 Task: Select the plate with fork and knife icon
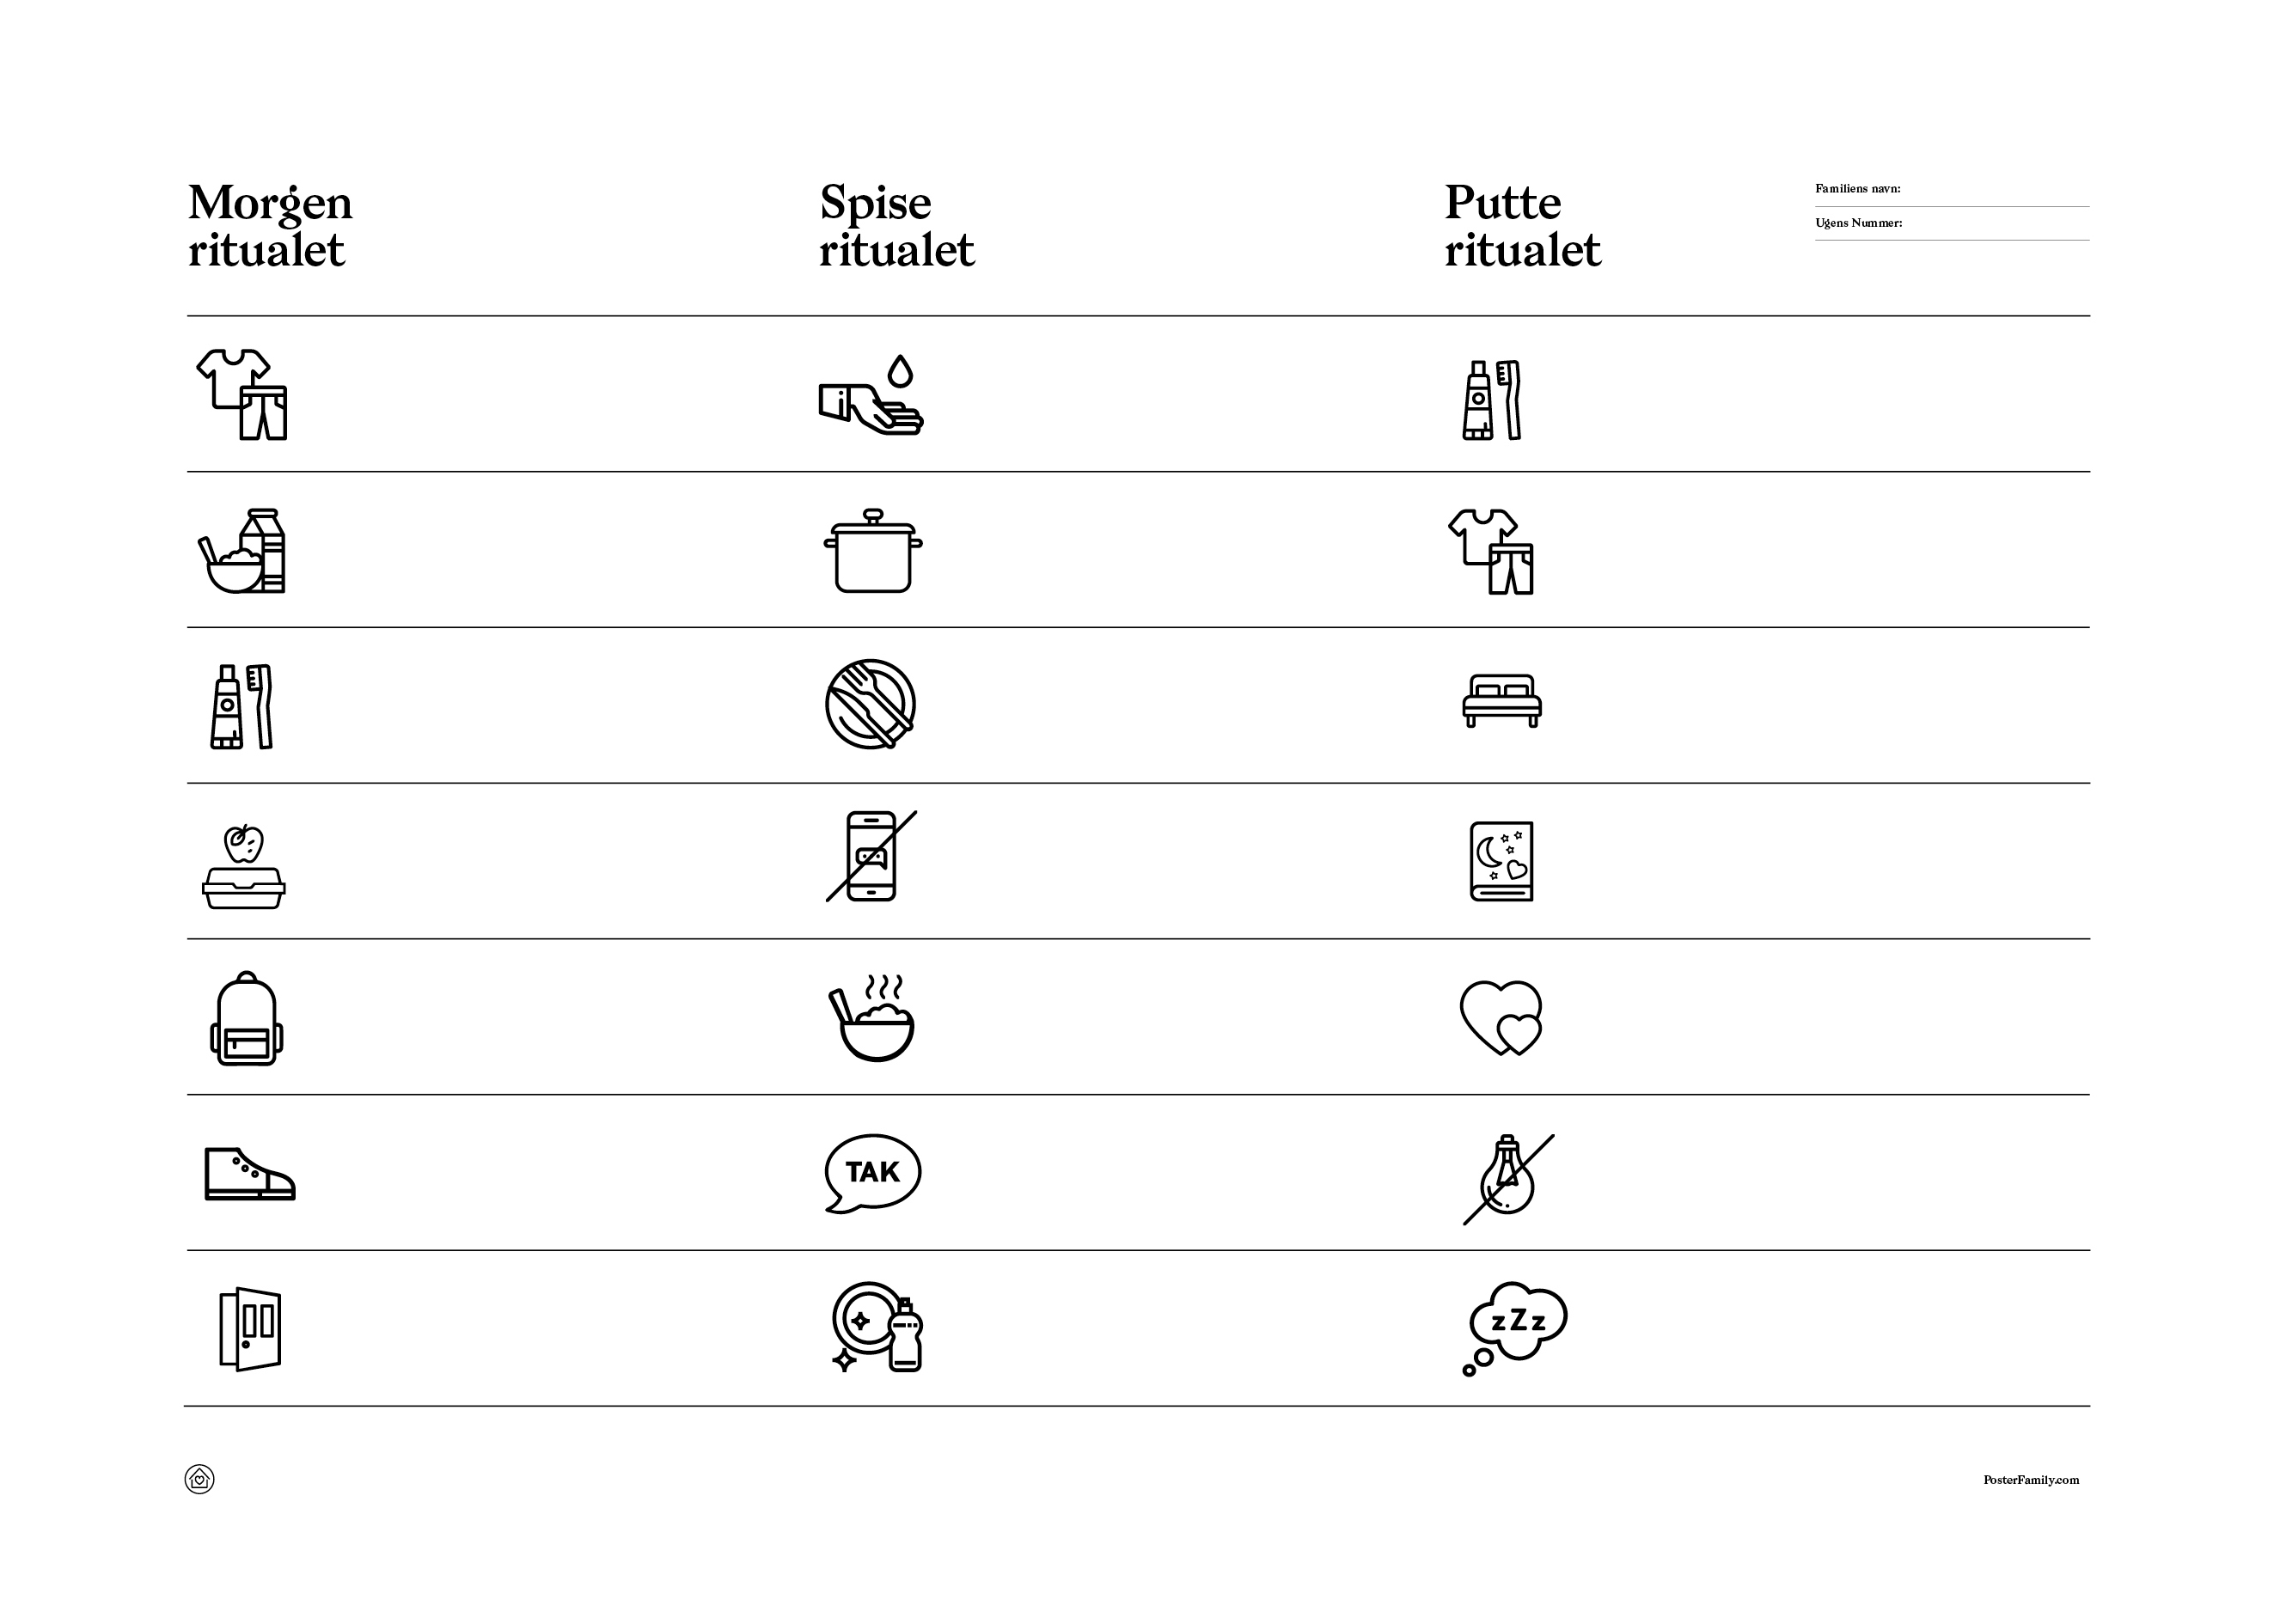coord(871,704)
